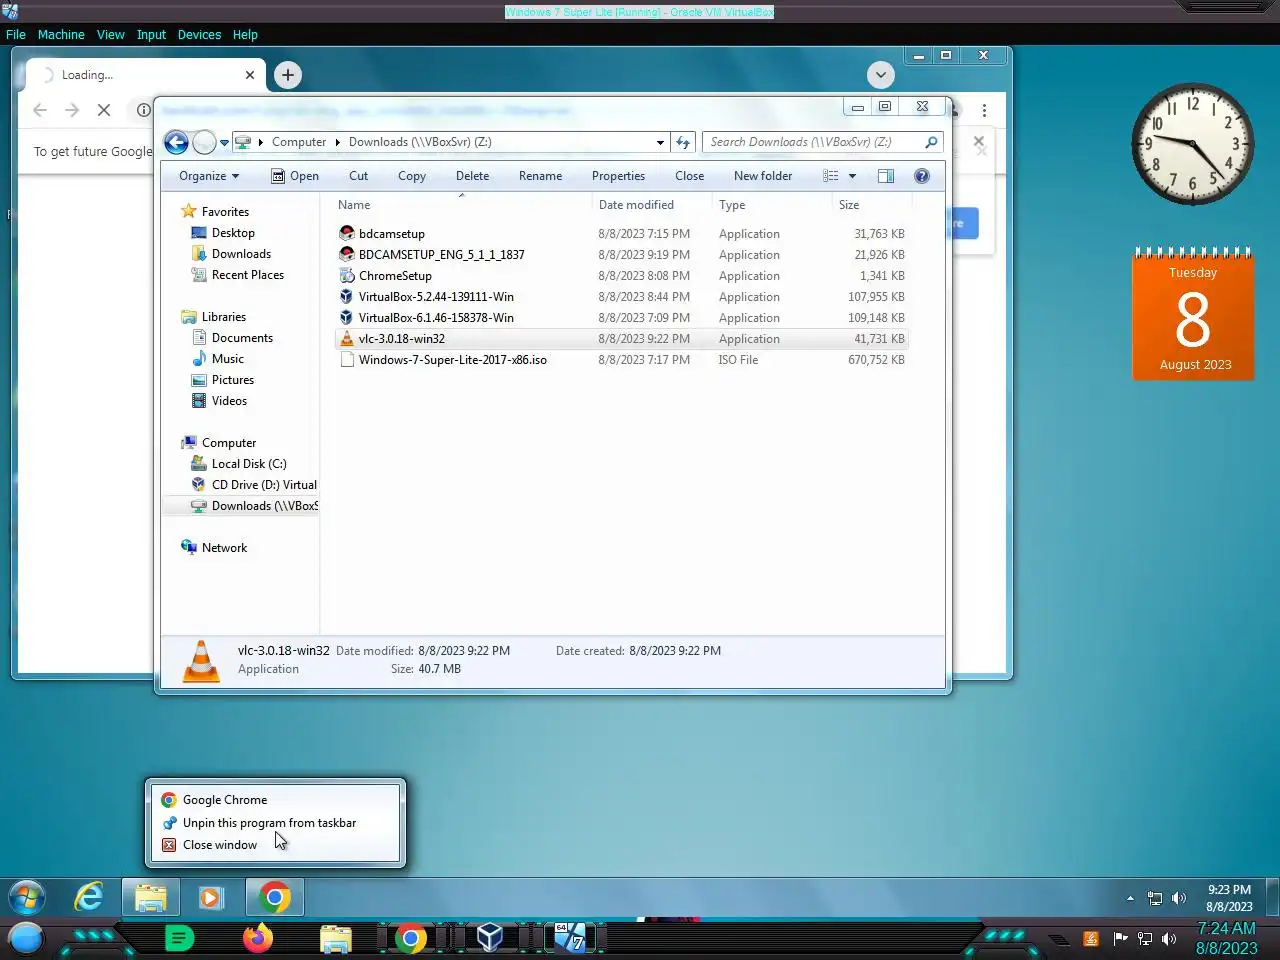This screenshot has width=1280, height=960.
Task: Create a New folder from toolbar
Action: (763, 176)
